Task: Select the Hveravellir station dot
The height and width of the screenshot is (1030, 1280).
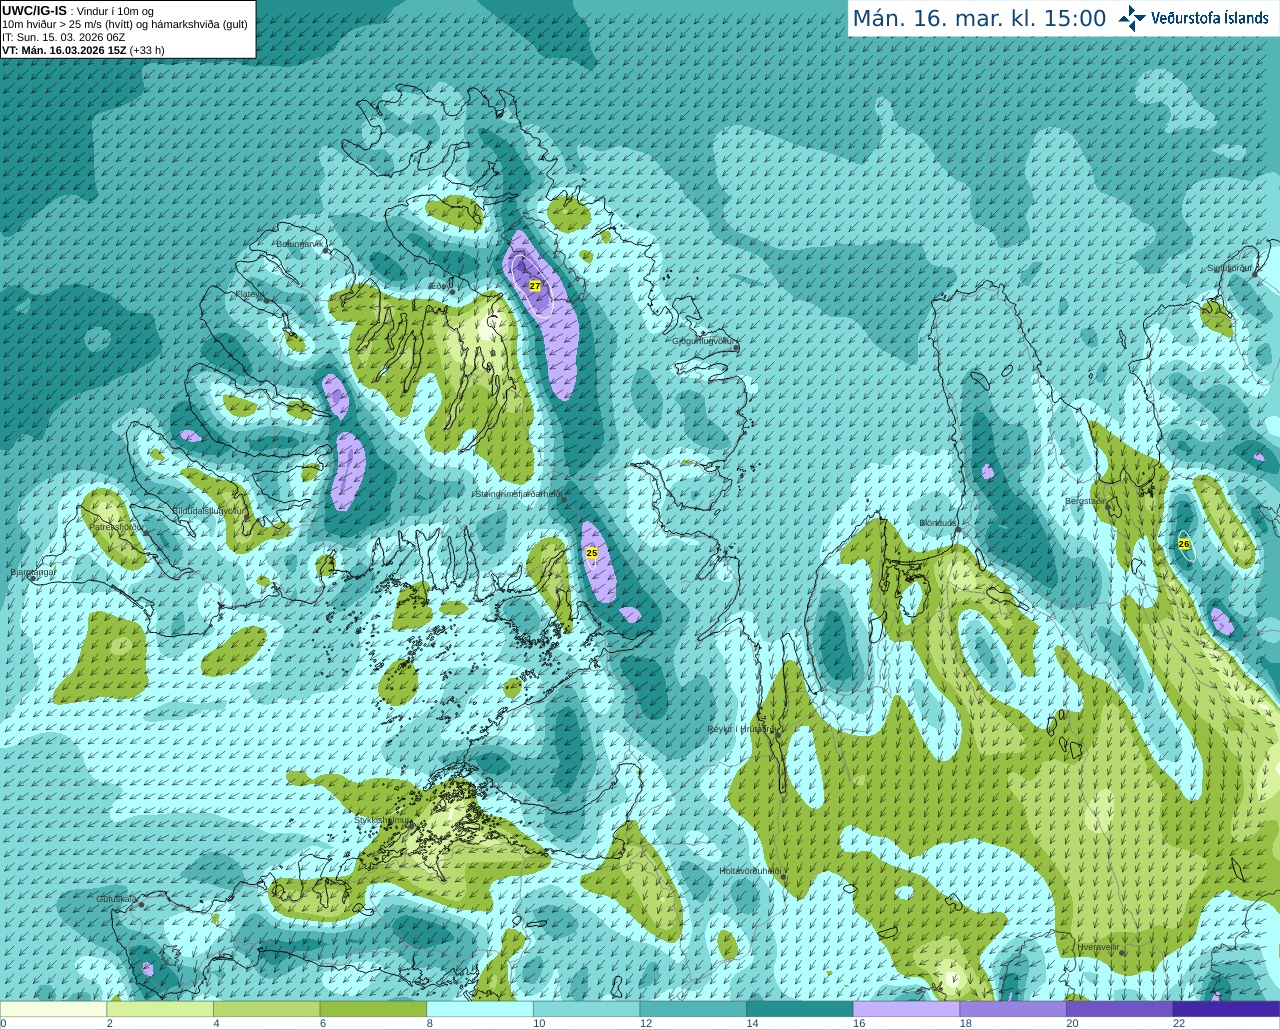Action: (x=1122, y=953)
